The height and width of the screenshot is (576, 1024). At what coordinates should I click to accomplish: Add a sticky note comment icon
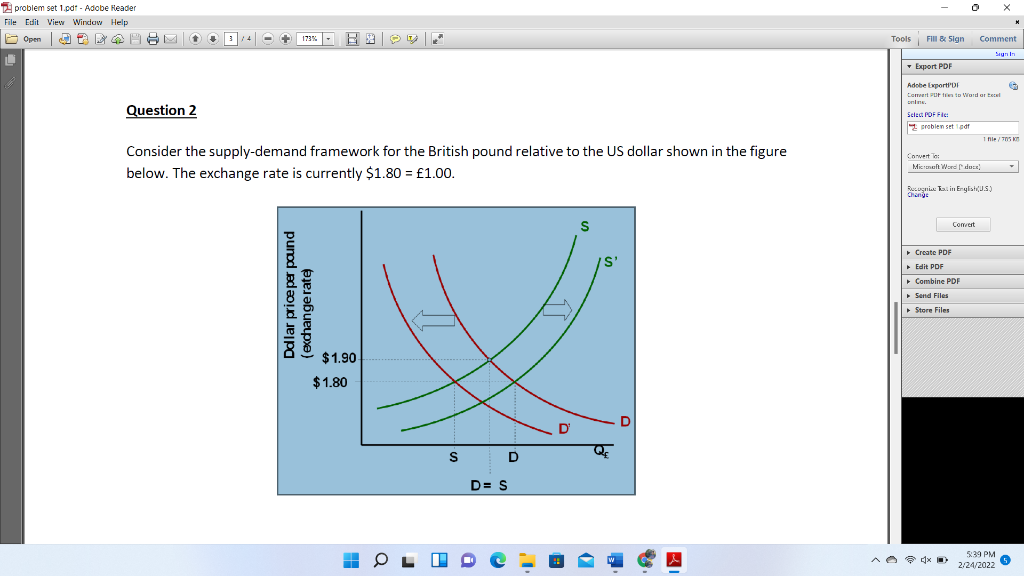tap(395, 39)
